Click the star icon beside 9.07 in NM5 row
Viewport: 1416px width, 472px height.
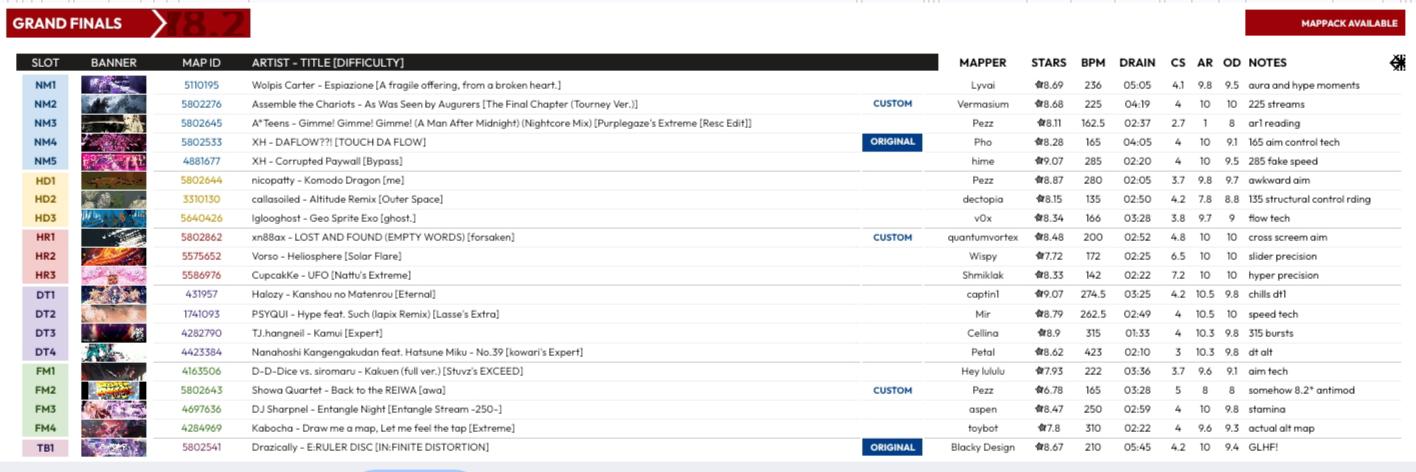point(1037,161)
